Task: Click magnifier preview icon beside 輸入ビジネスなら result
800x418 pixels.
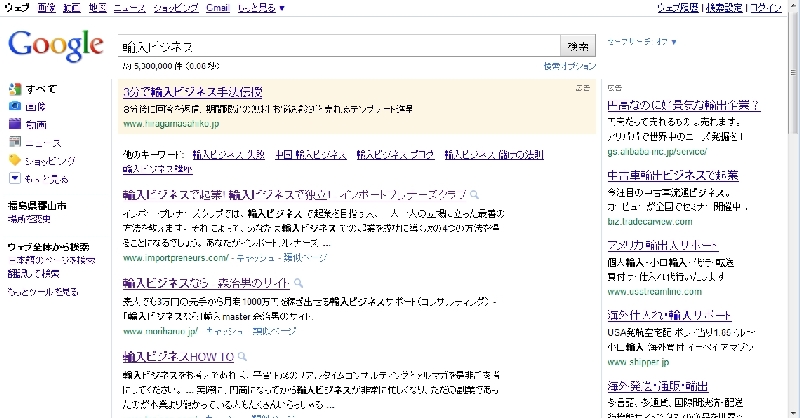Action: tap(298, 283)
